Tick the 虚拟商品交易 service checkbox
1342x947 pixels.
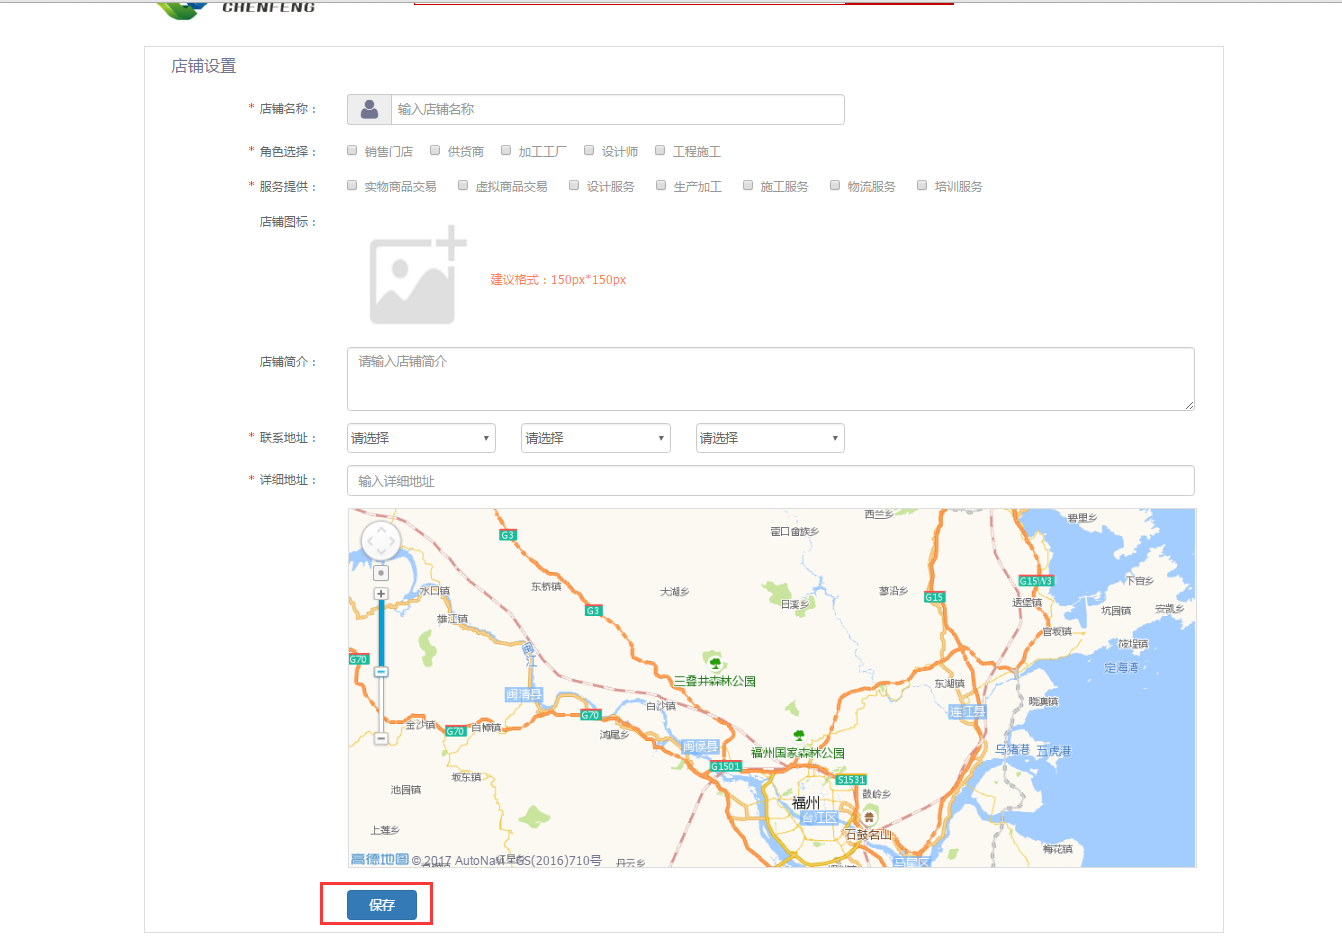(463, 185)
